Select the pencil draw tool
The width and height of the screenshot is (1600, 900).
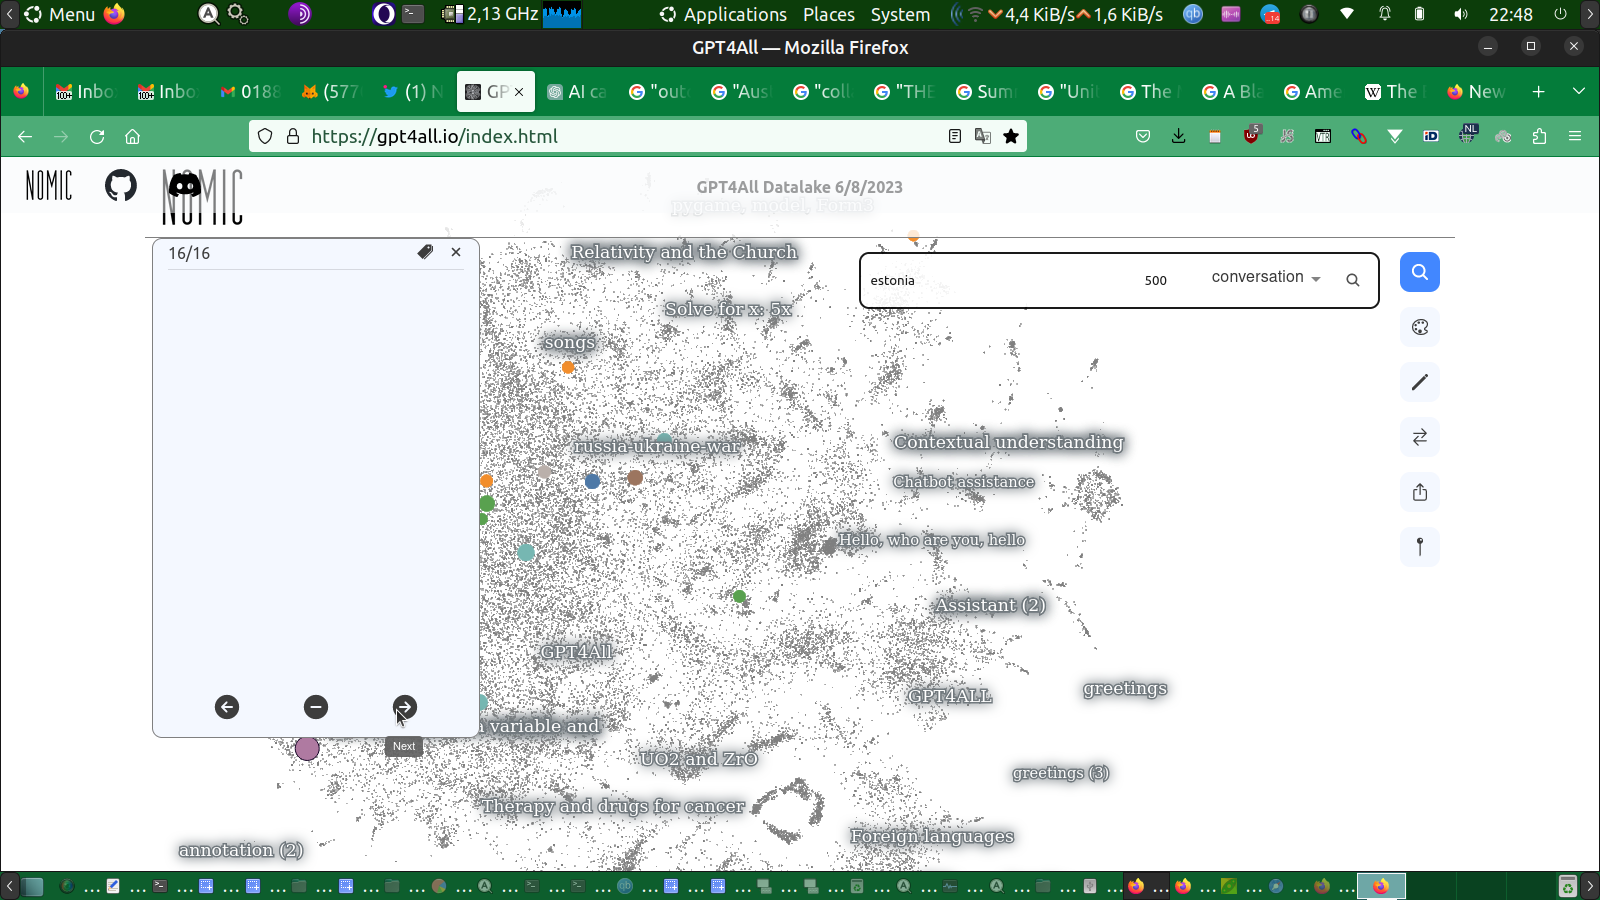[1420, 382]
